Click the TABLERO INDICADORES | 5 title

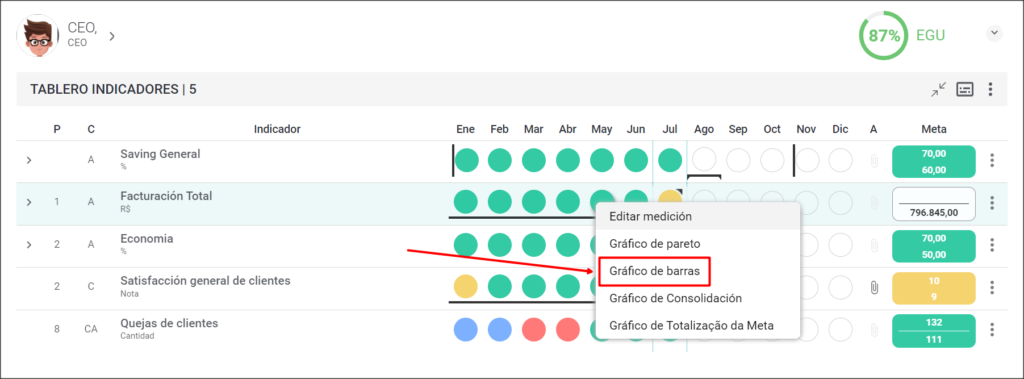point(114,90)
